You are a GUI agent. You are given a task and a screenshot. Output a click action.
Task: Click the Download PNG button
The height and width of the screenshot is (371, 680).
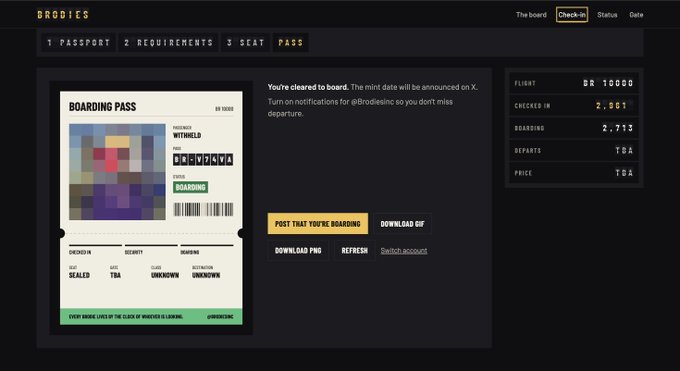tap(298, 251)
